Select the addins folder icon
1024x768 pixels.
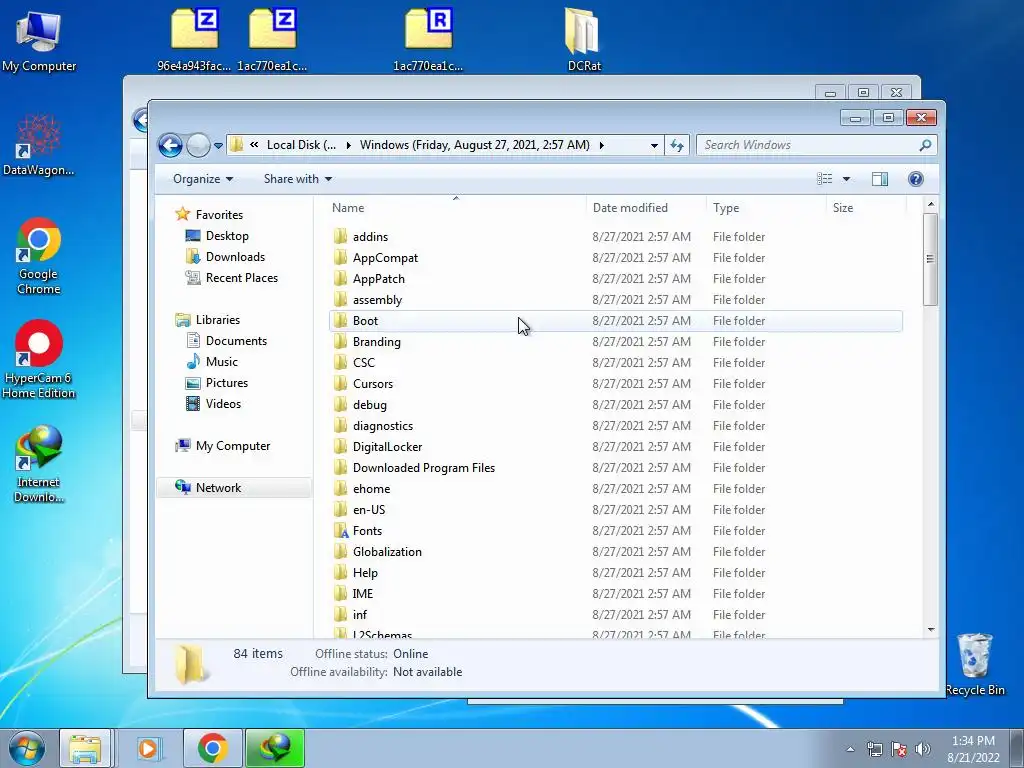click(x=340, y=236)
